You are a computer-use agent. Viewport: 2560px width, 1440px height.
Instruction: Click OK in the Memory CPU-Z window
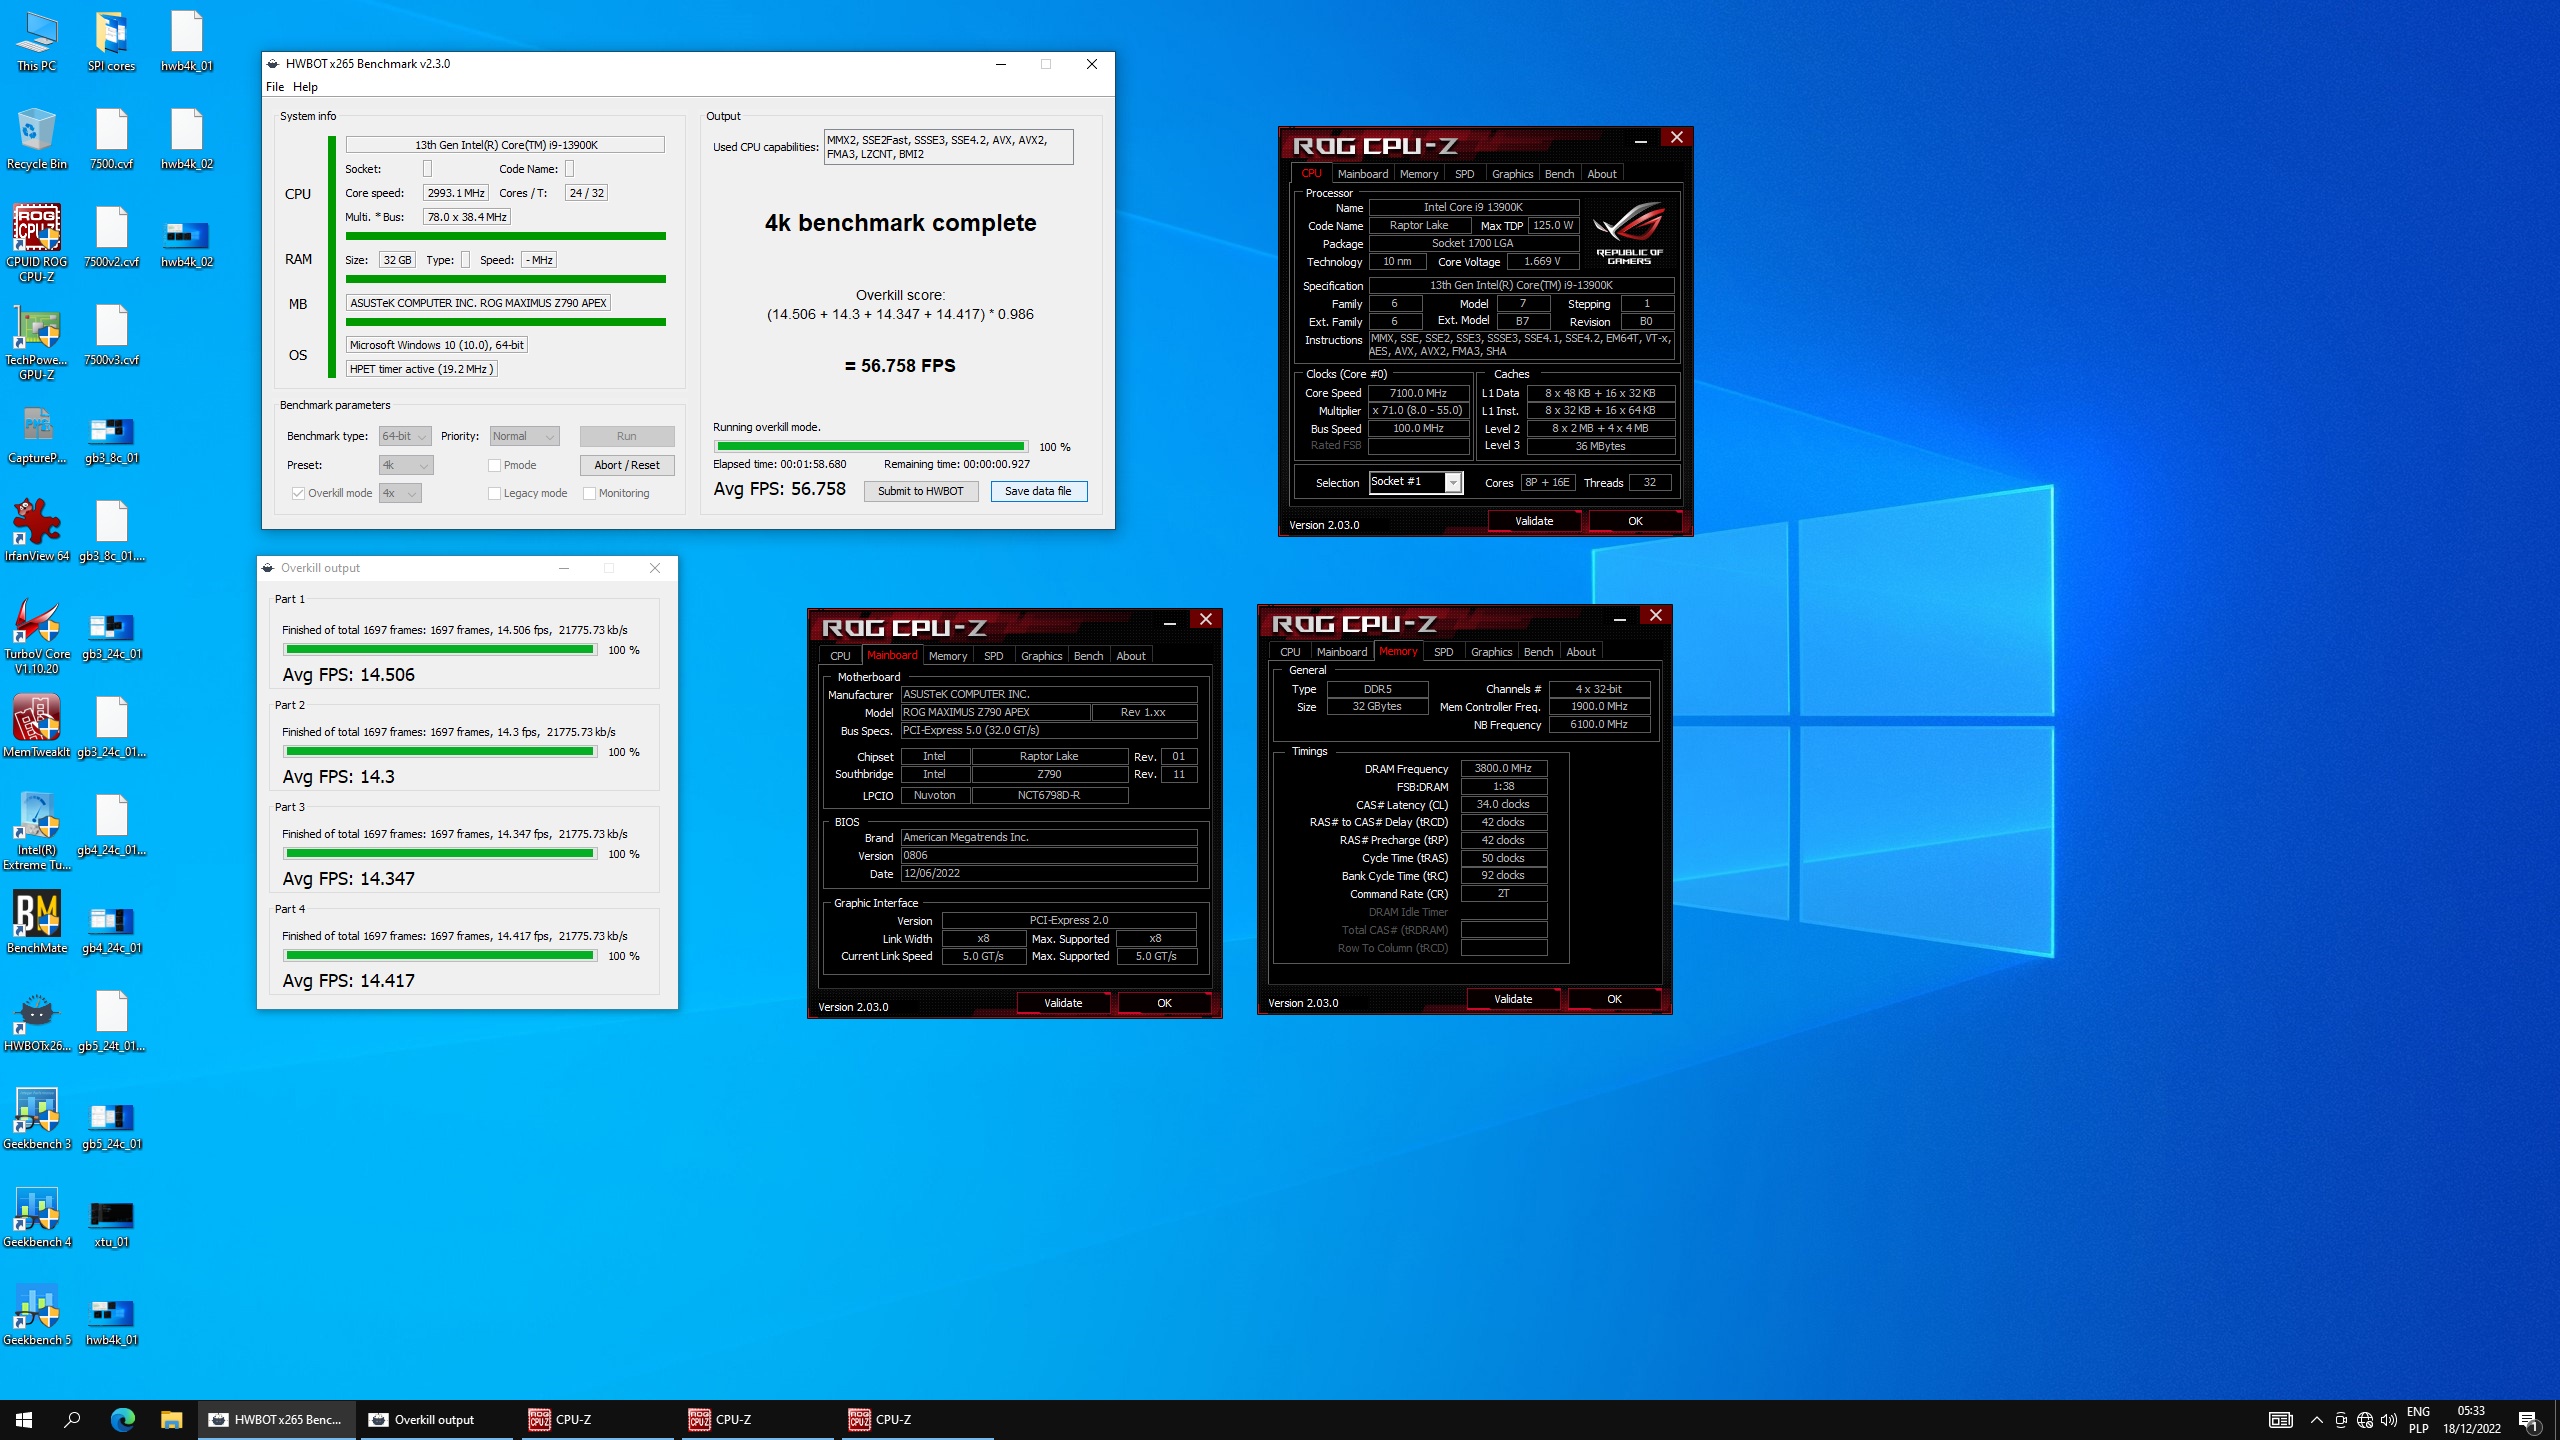pyautogui.click(x=1614, y=999)
